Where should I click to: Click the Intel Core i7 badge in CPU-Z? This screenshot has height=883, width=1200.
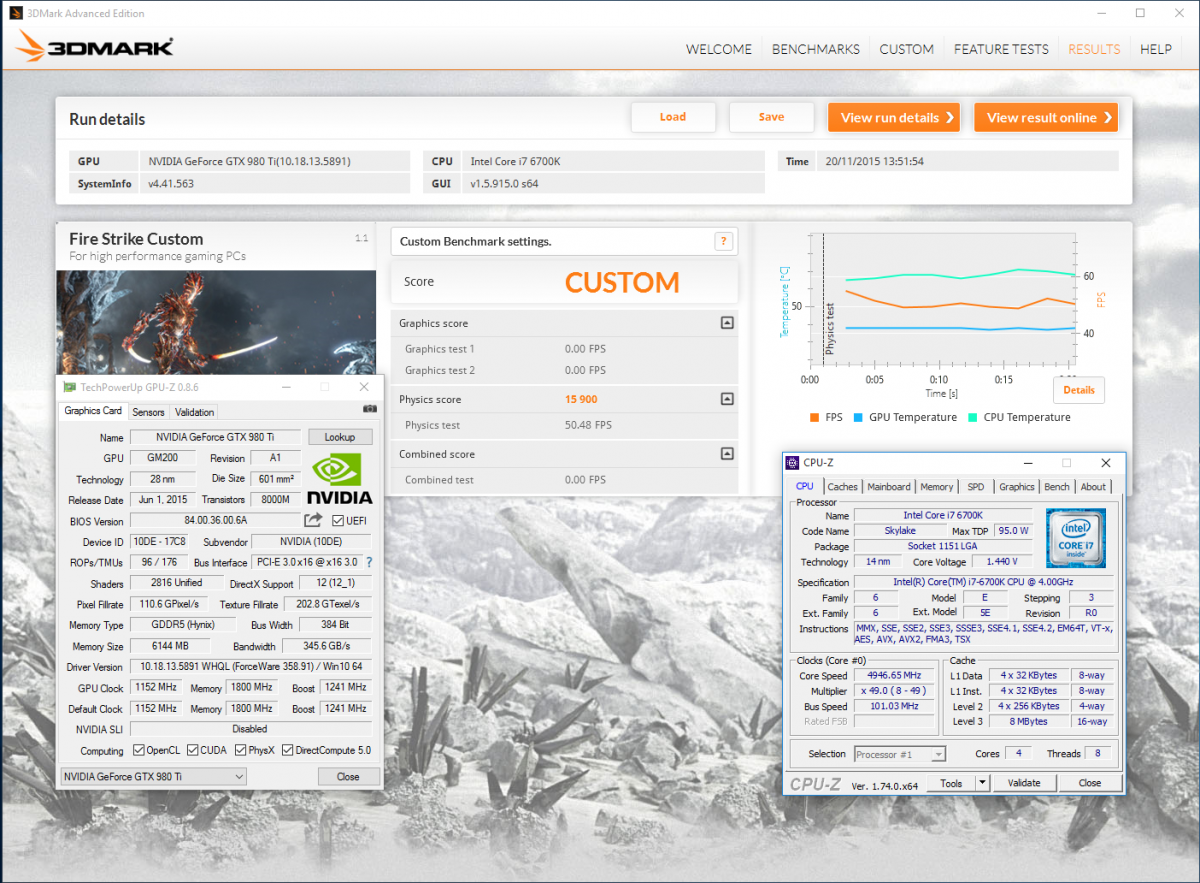point(1077,537)
